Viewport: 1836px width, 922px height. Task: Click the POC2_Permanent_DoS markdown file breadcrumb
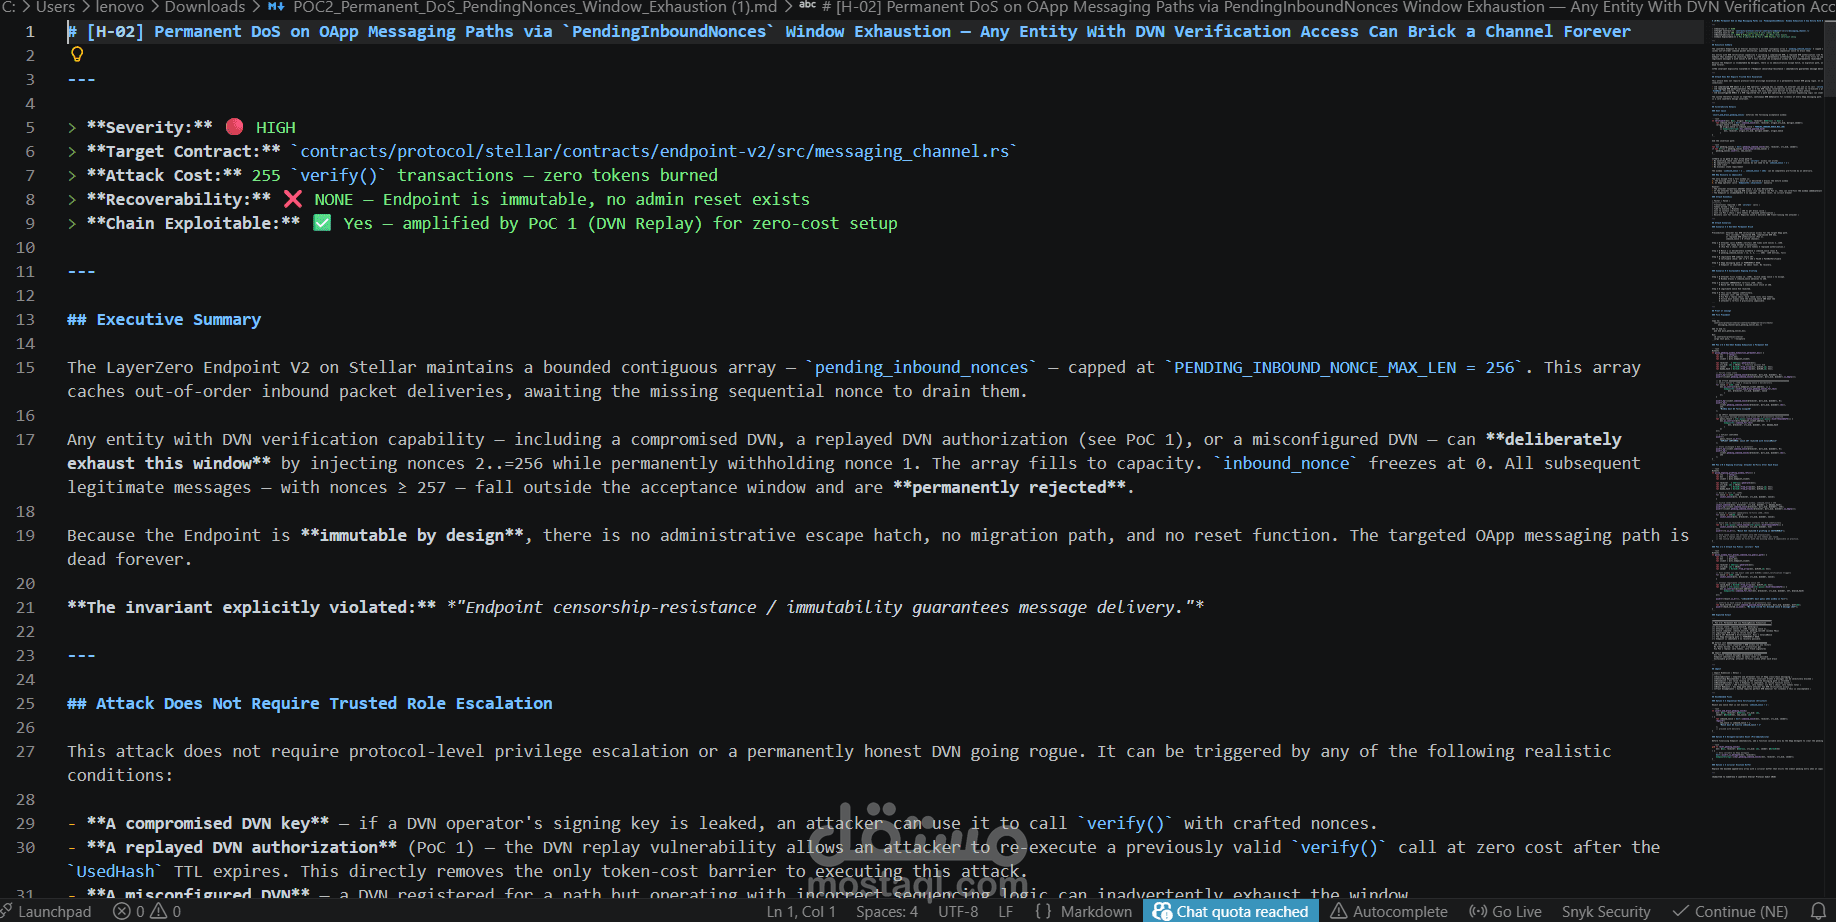coord(523,7)
